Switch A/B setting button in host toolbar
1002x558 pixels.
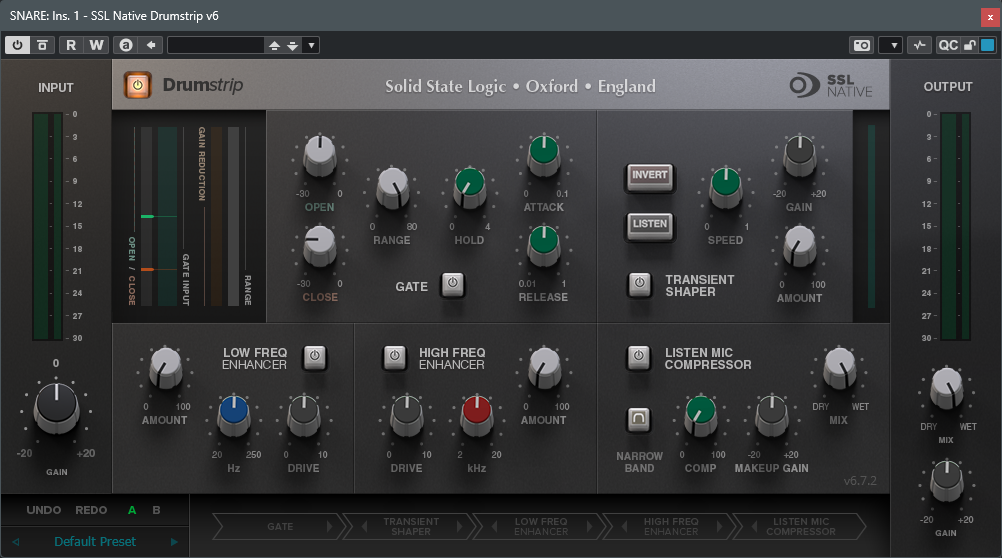(126, 45)
